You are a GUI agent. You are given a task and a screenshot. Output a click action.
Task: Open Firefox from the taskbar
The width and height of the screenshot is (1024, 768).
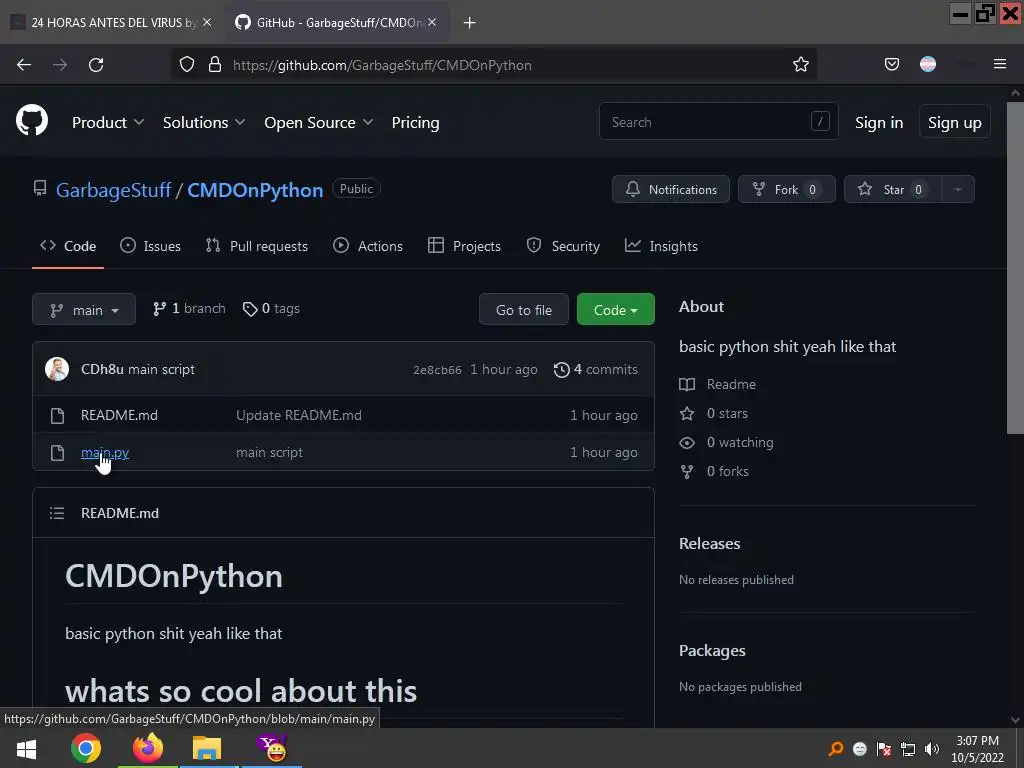tap(148, 748)
